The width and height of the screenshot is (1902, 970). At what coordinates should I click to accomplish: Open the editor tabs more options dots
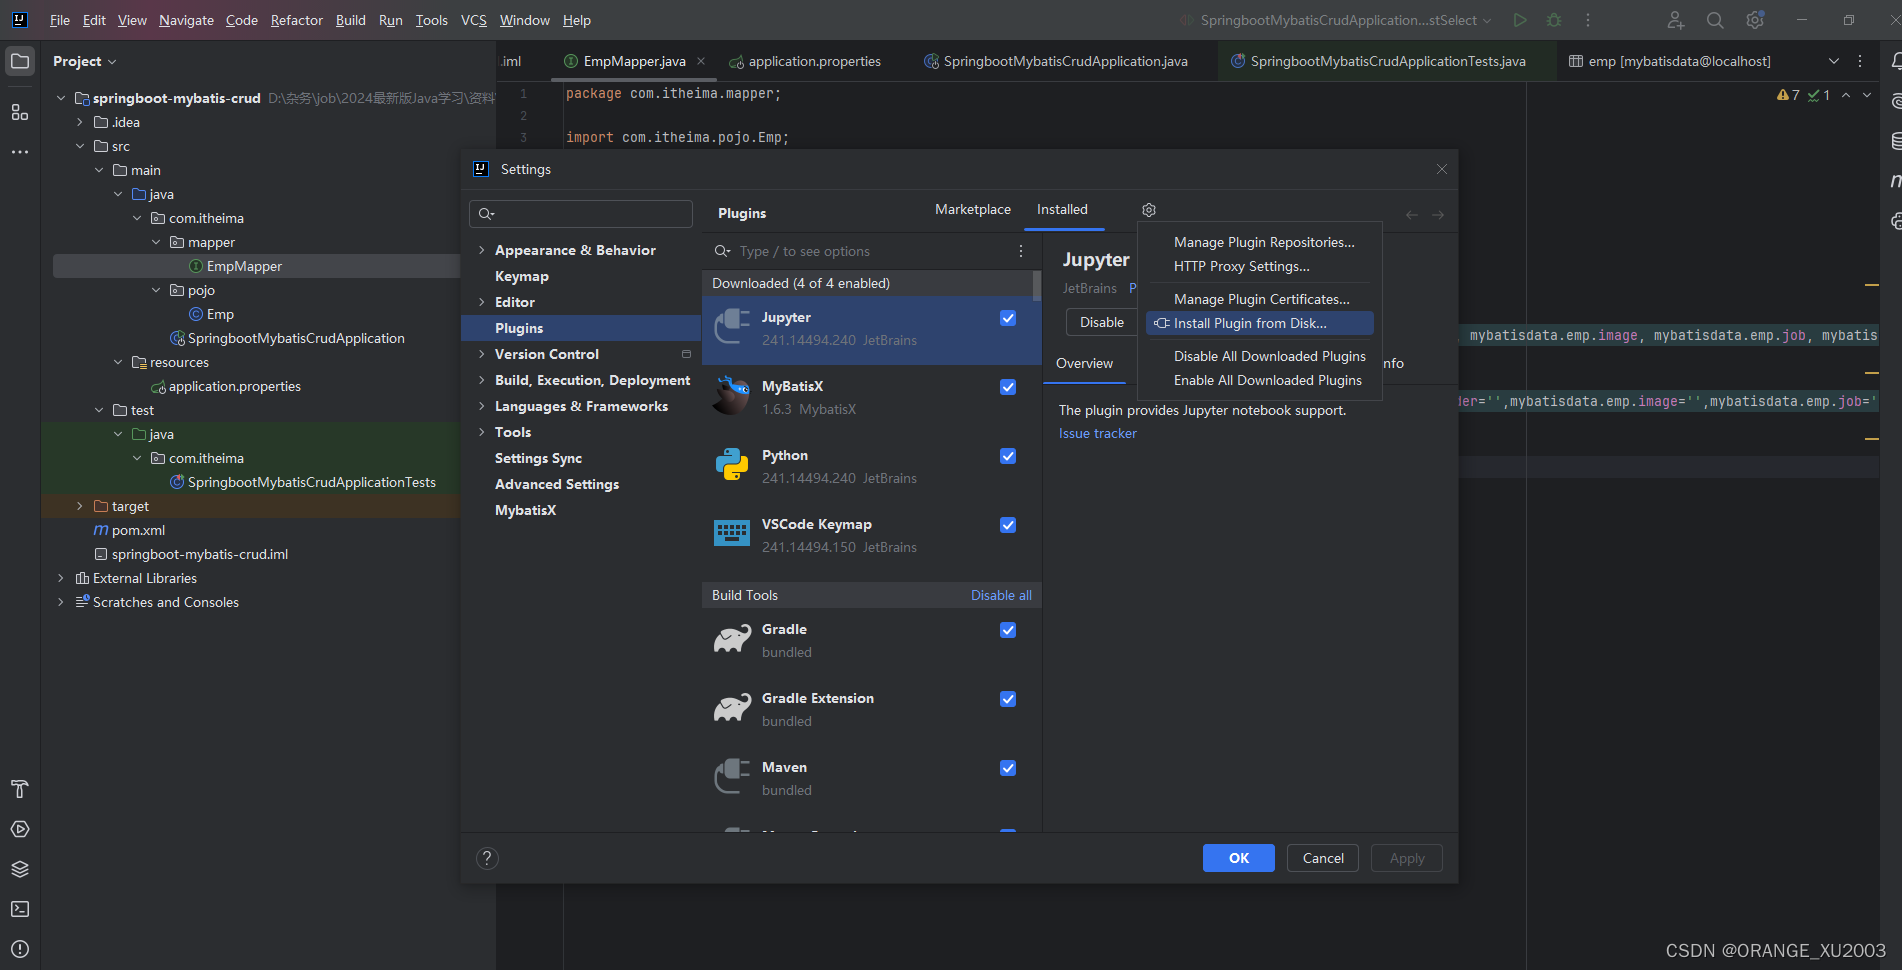pyautogui.click(x=1860, y=61)
